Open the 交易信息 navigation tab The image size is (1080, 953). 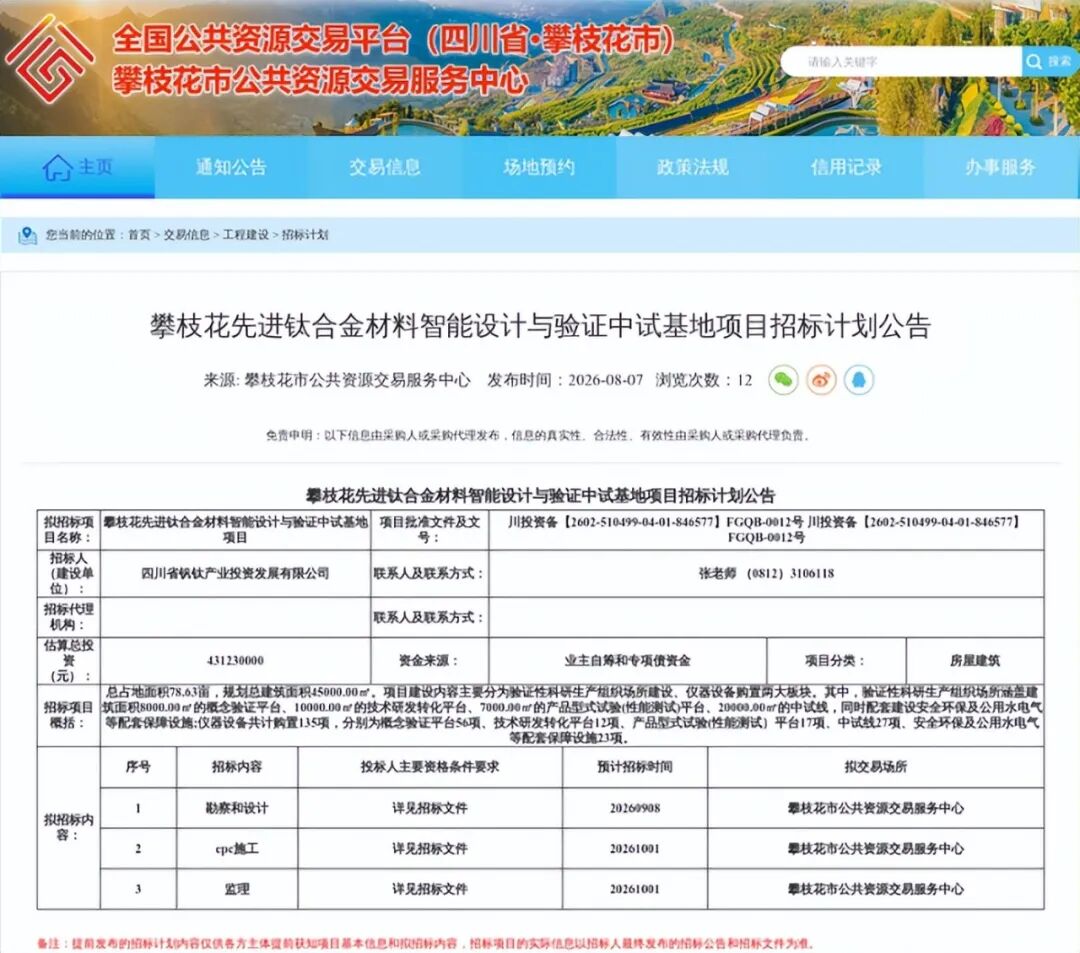pyautogui.click(x=385, y=167)
